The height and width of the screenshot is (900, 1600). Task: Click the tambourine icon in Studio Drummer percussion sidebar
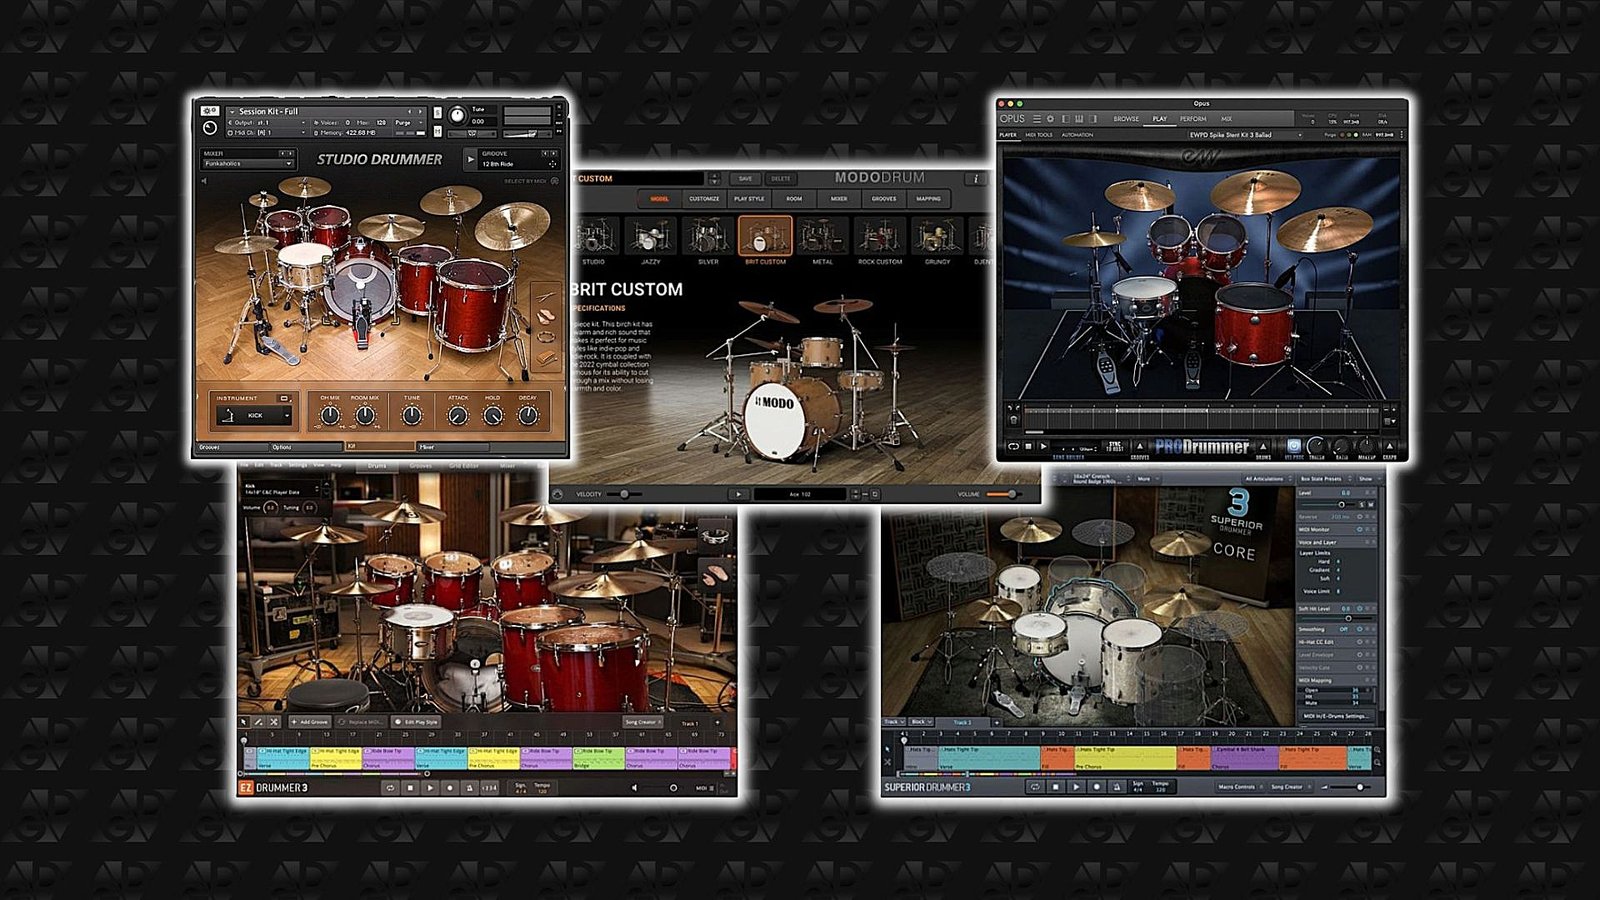[x=547, y=336]
